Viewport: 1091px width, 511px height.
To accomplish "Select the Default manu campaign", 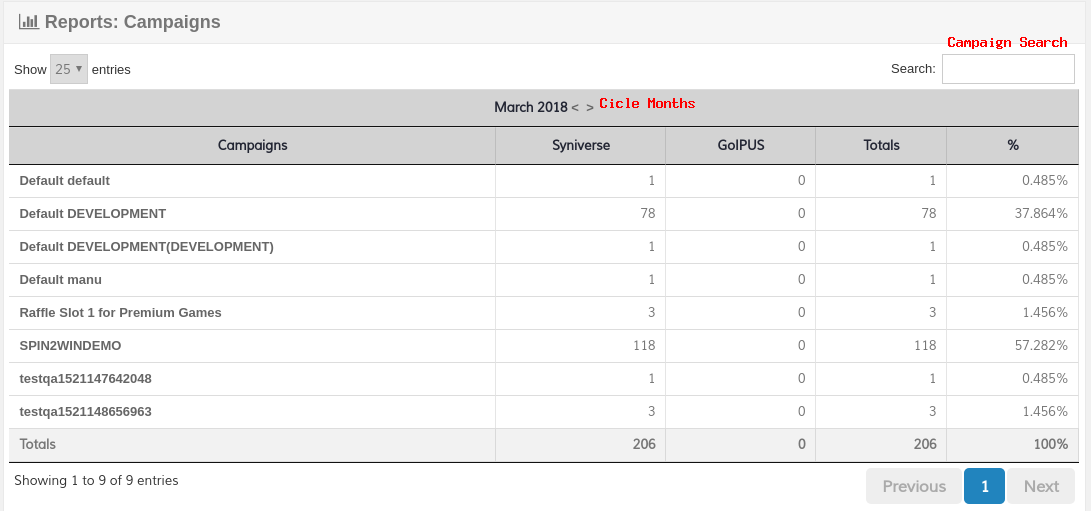I will 61,280.
